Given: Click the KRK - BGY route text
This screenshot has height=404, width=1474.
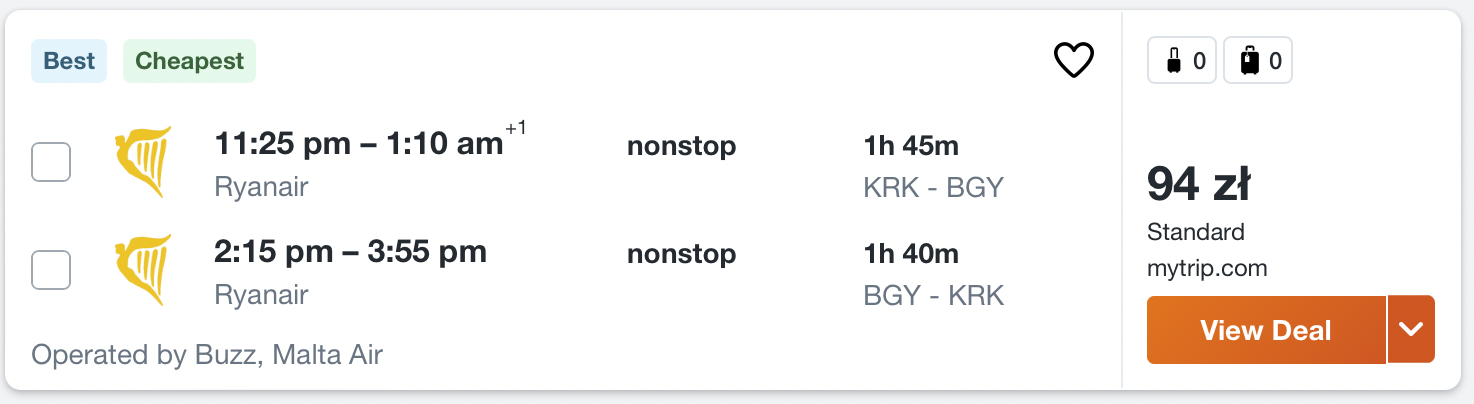Looking at the screenshot, I should tap(932, 188).
